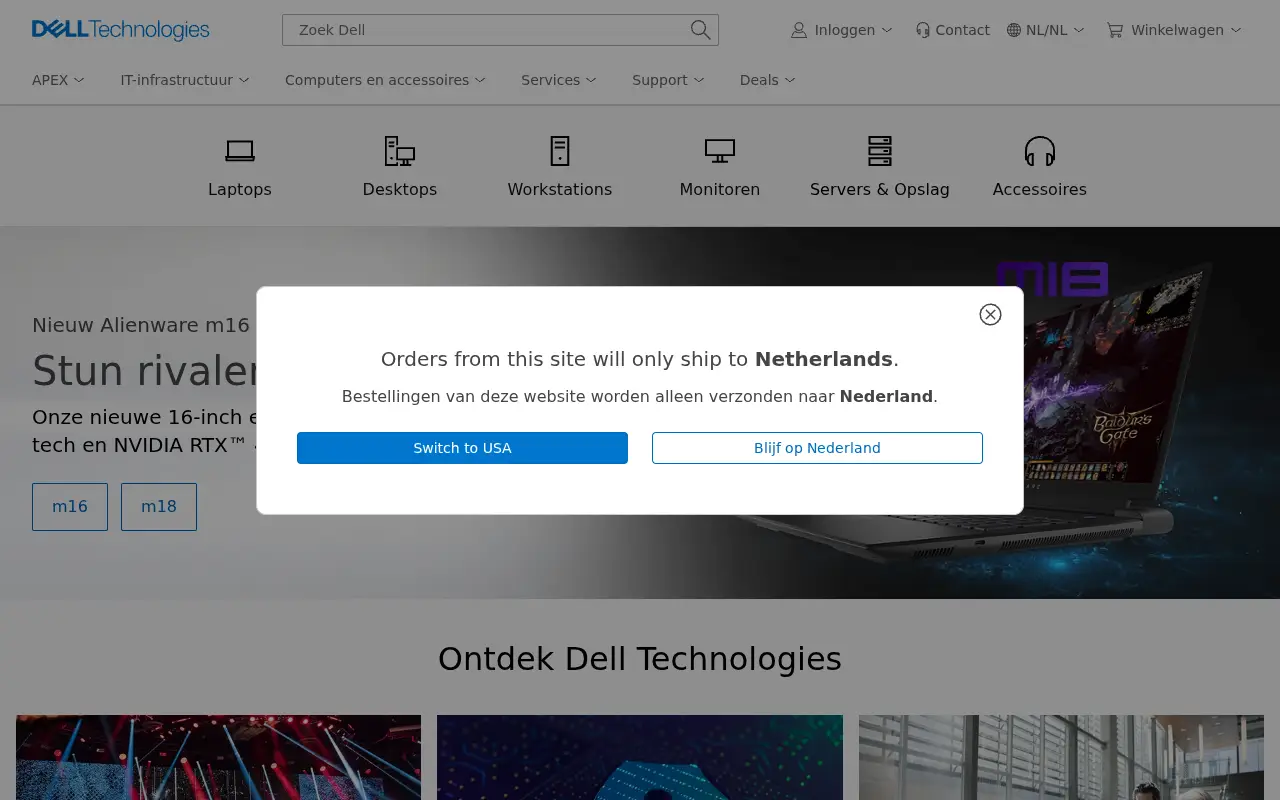Click the Dell Technologies logo
The width and height of the screenshot is (1280, 800).
(x=120, y=30)
